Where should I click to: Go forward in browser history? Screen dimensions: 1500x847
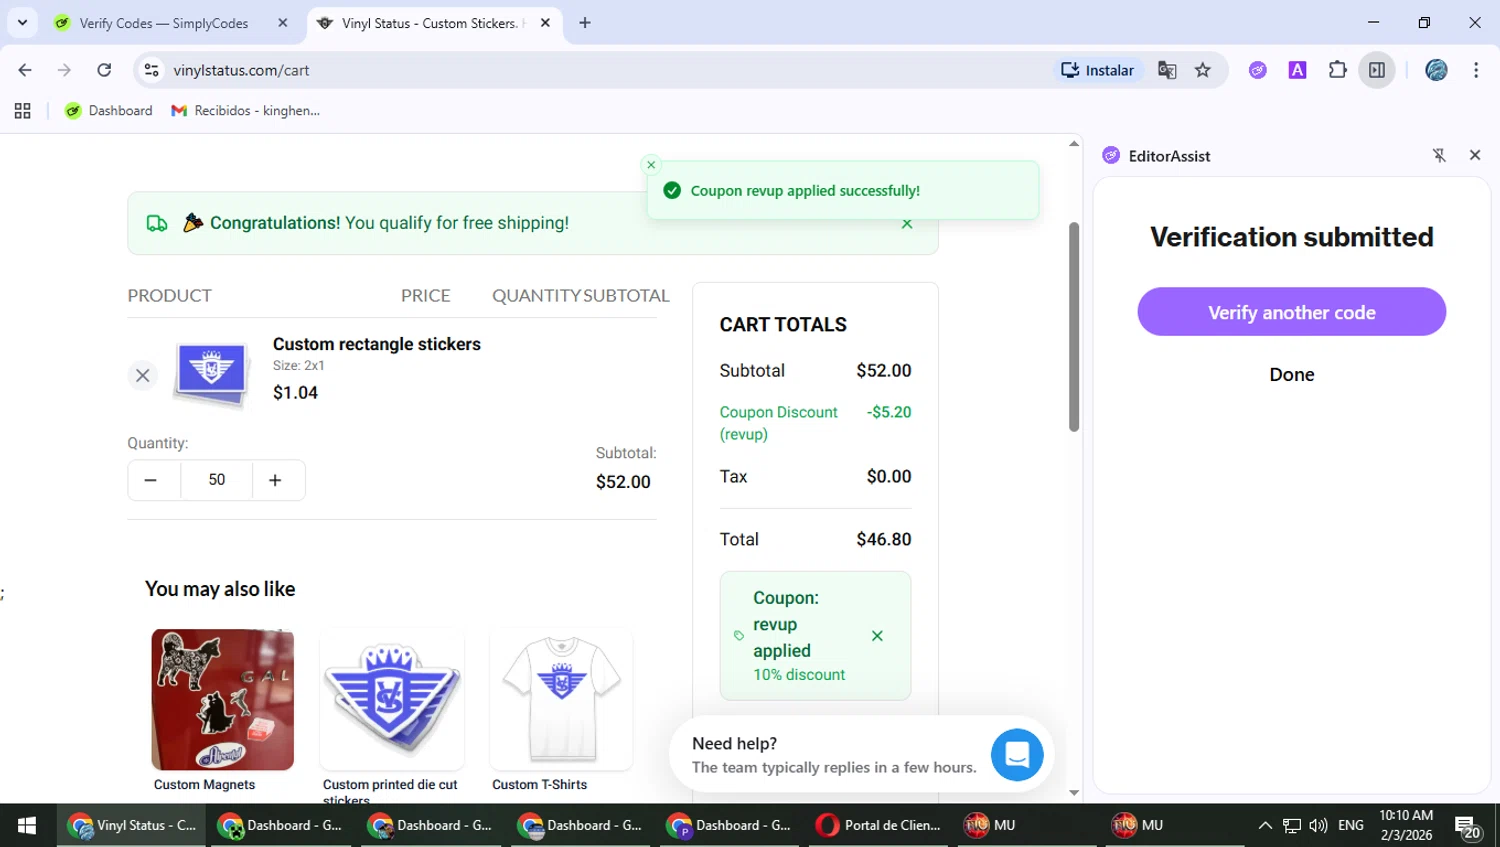coord(64,70)
